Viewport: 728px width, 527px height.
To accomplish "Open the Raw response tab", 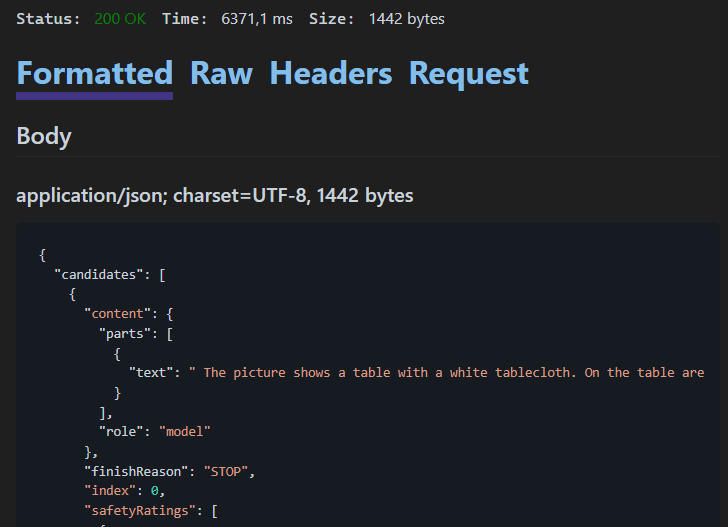I will [221, 74].
